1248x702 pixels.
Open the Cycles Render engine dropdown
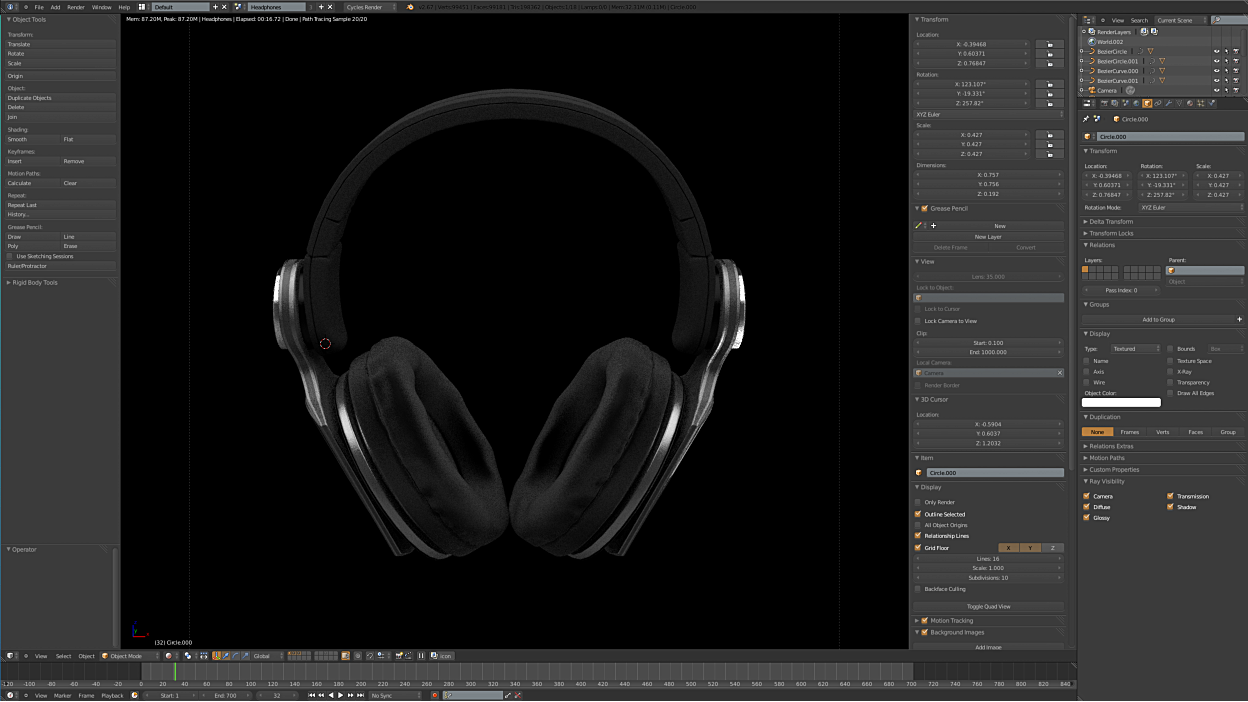369,7
